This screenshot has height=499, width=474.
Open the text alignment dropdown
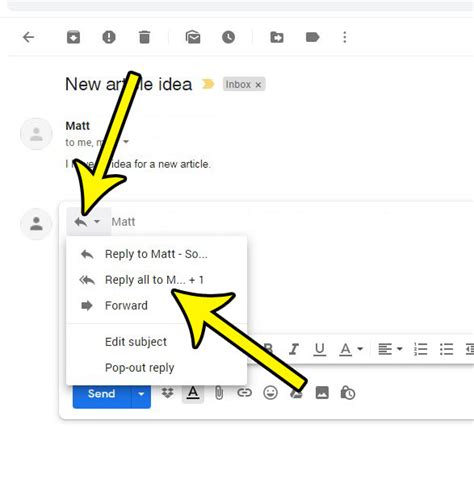(x=390, y=349)
